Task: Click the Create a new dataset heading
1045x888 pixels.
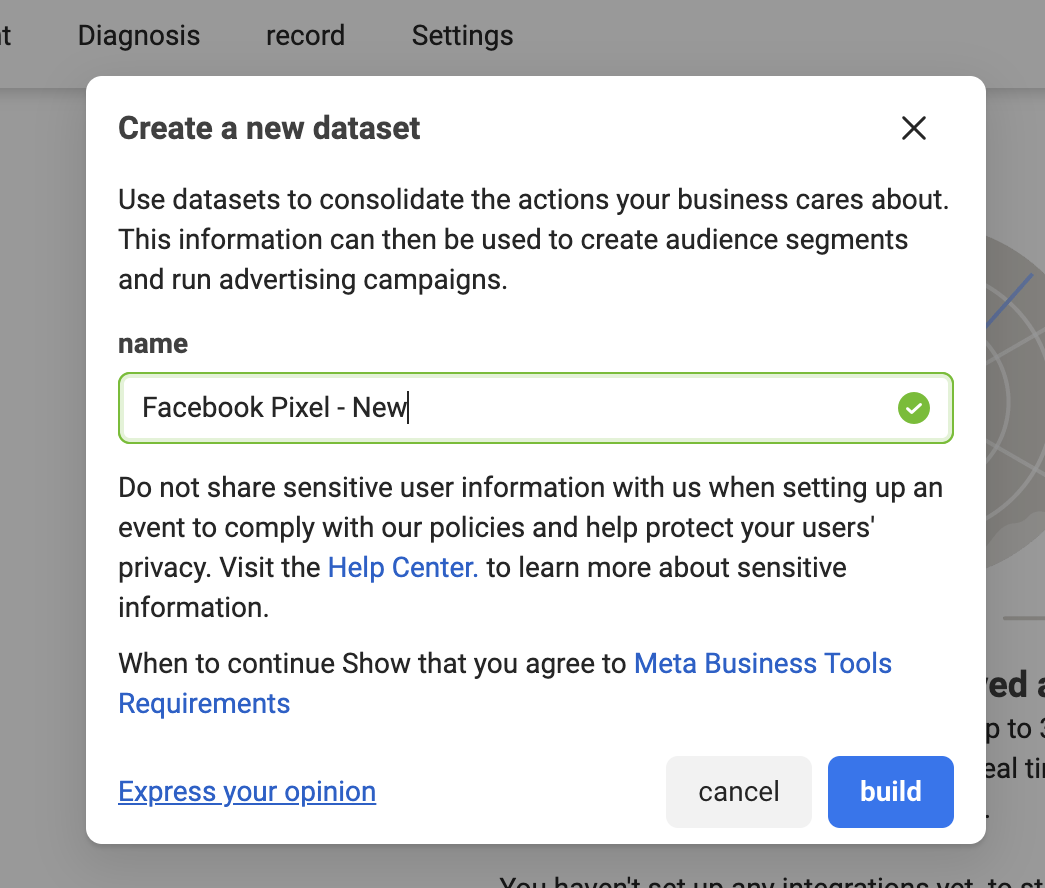Action: coord(269,128)
